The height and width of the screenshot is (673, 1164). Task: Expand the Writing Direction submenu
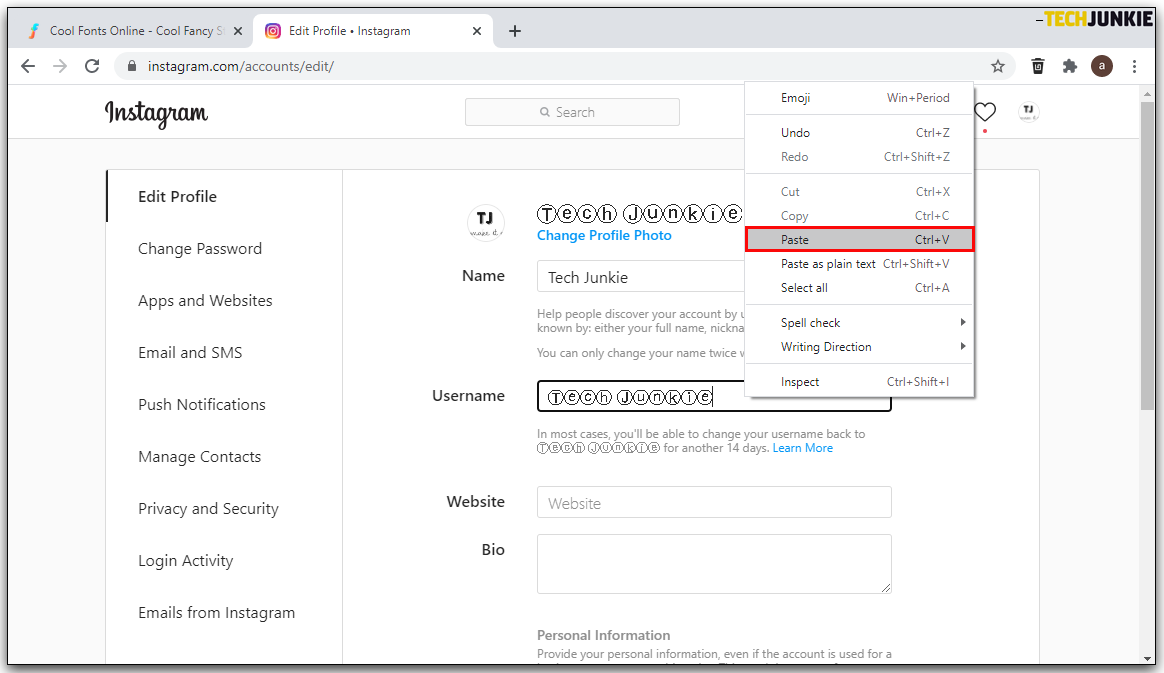tap(860, 347)
